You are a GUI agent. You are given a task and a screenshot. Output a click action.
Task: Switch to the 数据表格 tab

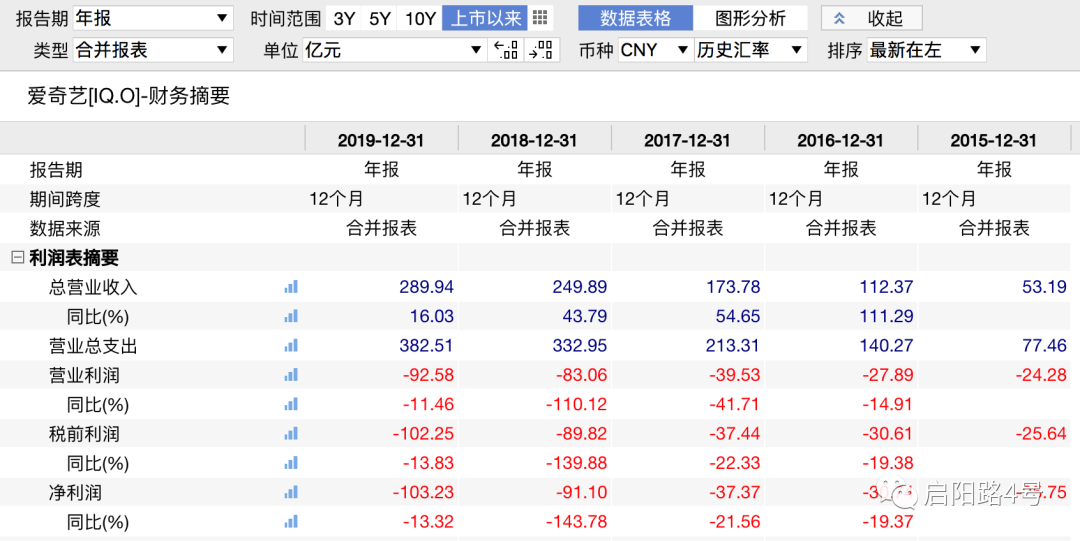[635, 18]
